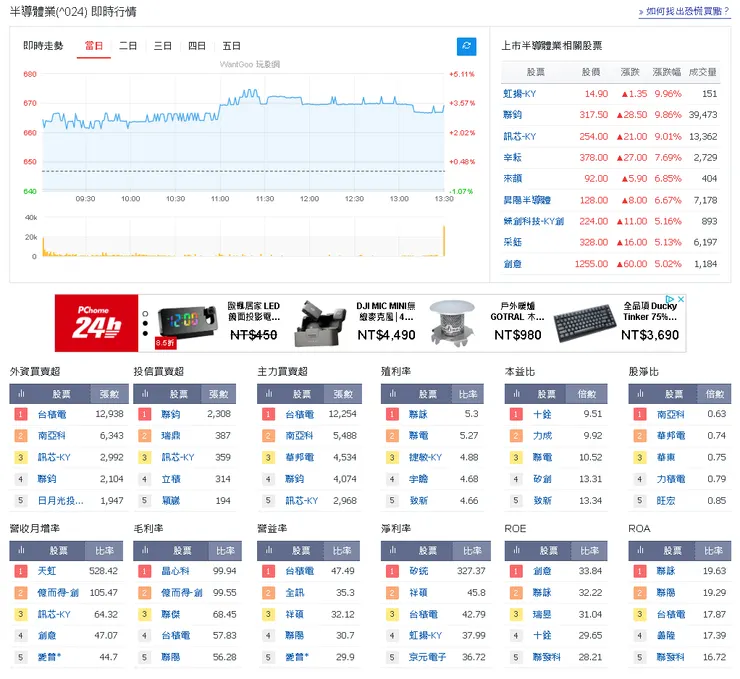Switch chart to 五日 tab
Image resolution: width=740 pixels, height=679 pixels.
[231, 46]
